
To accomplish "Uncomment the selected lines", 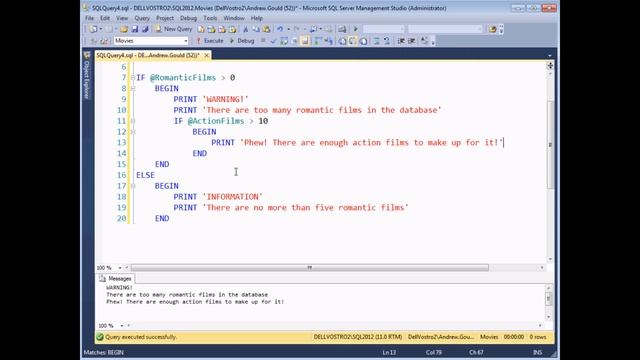I will (387, 41).
